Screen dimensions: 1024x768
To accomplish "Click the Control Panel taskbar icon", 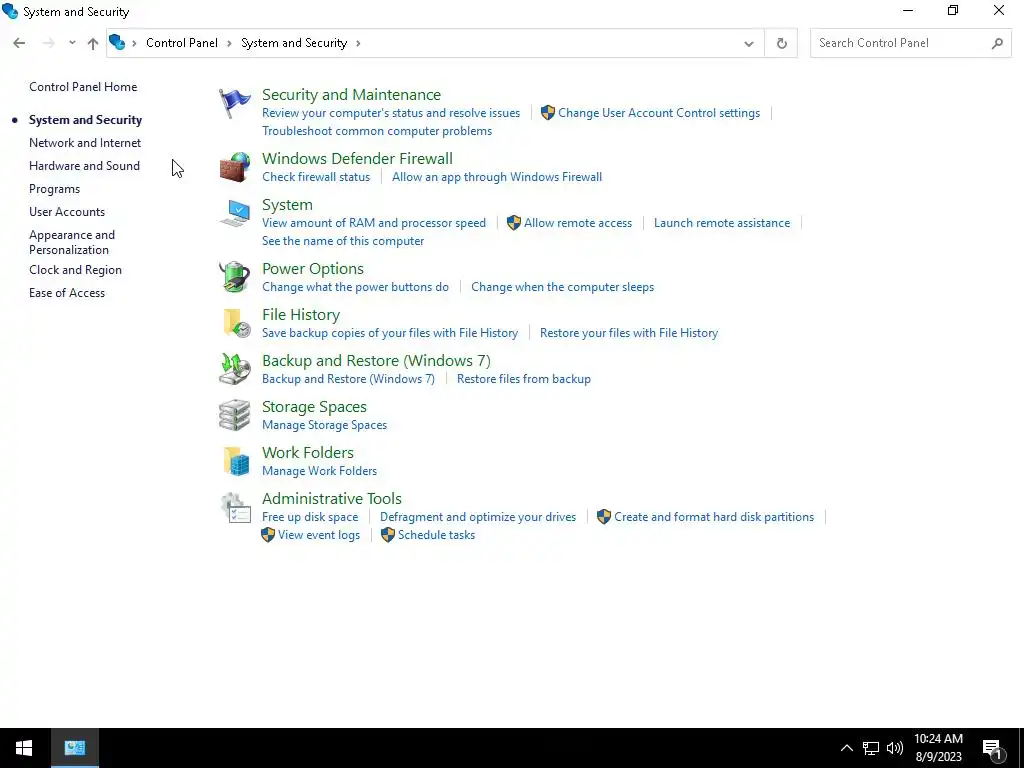I will click(75, 748).
